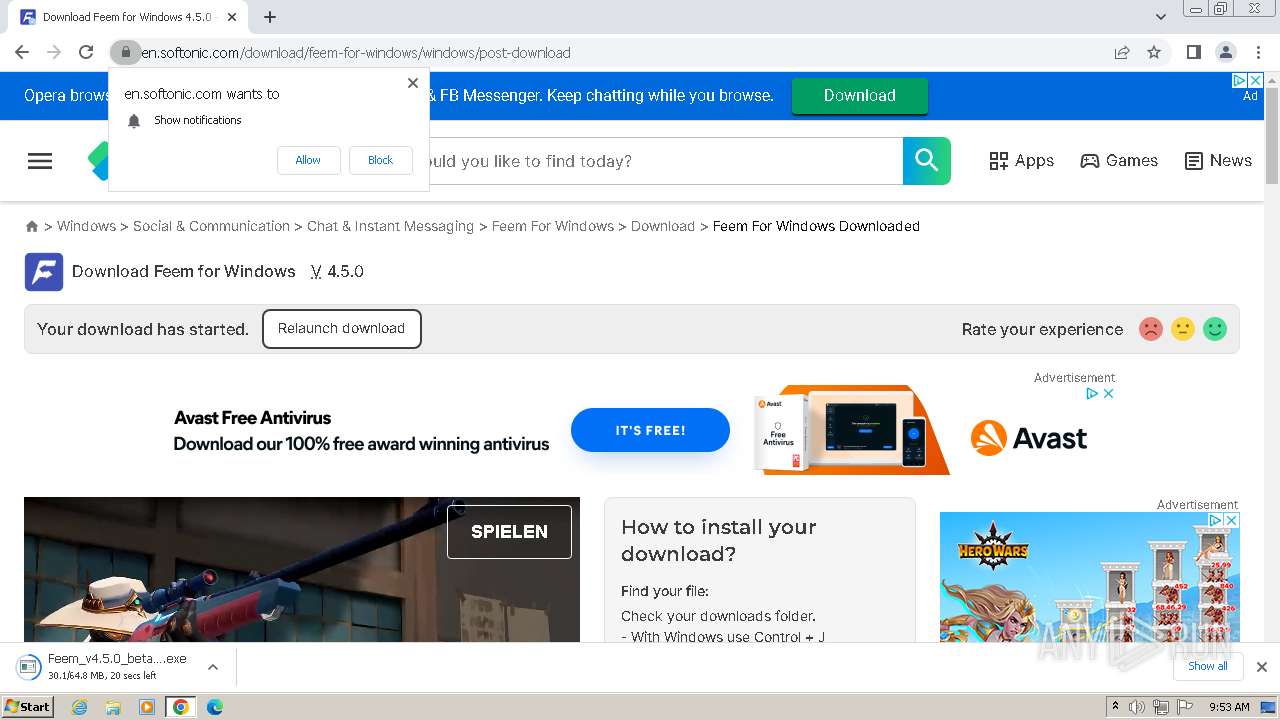Close the notification permission popup
Viewport: 1280px width, 720px height.
coord(413,83)
